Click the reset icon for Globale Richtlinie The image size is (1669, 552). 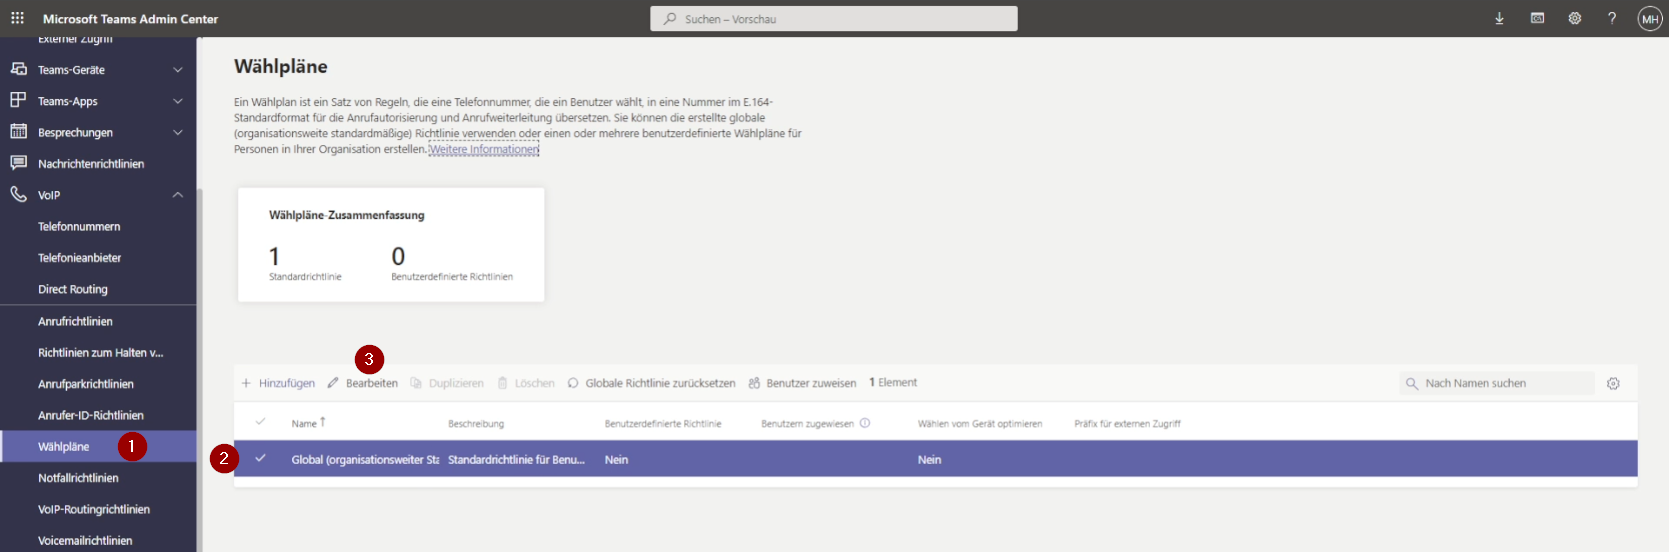click(x=573, y=383)
